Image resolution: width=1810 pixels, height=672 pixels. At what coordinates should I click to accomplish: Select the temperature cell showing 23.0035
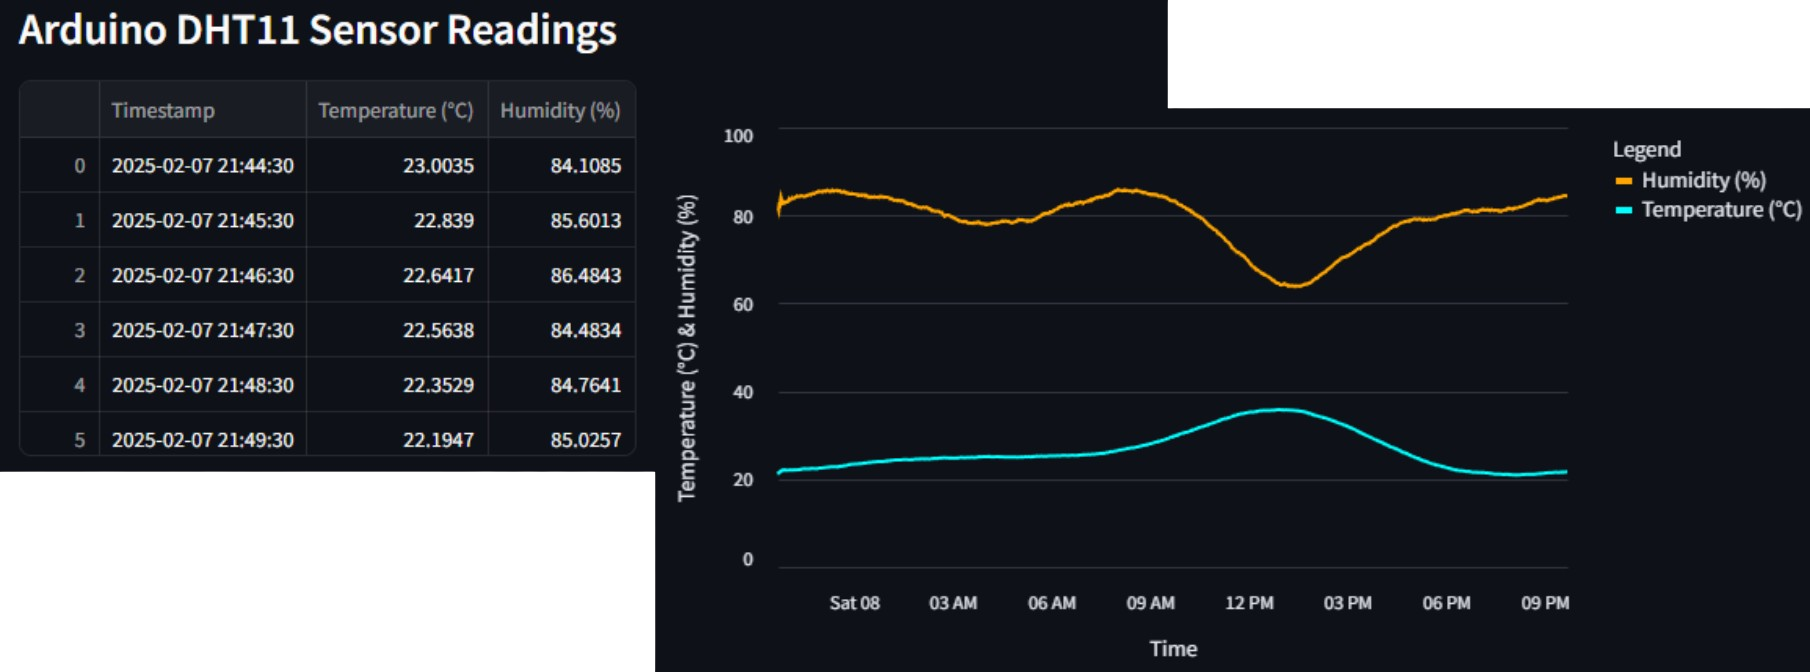coord(438,165)
